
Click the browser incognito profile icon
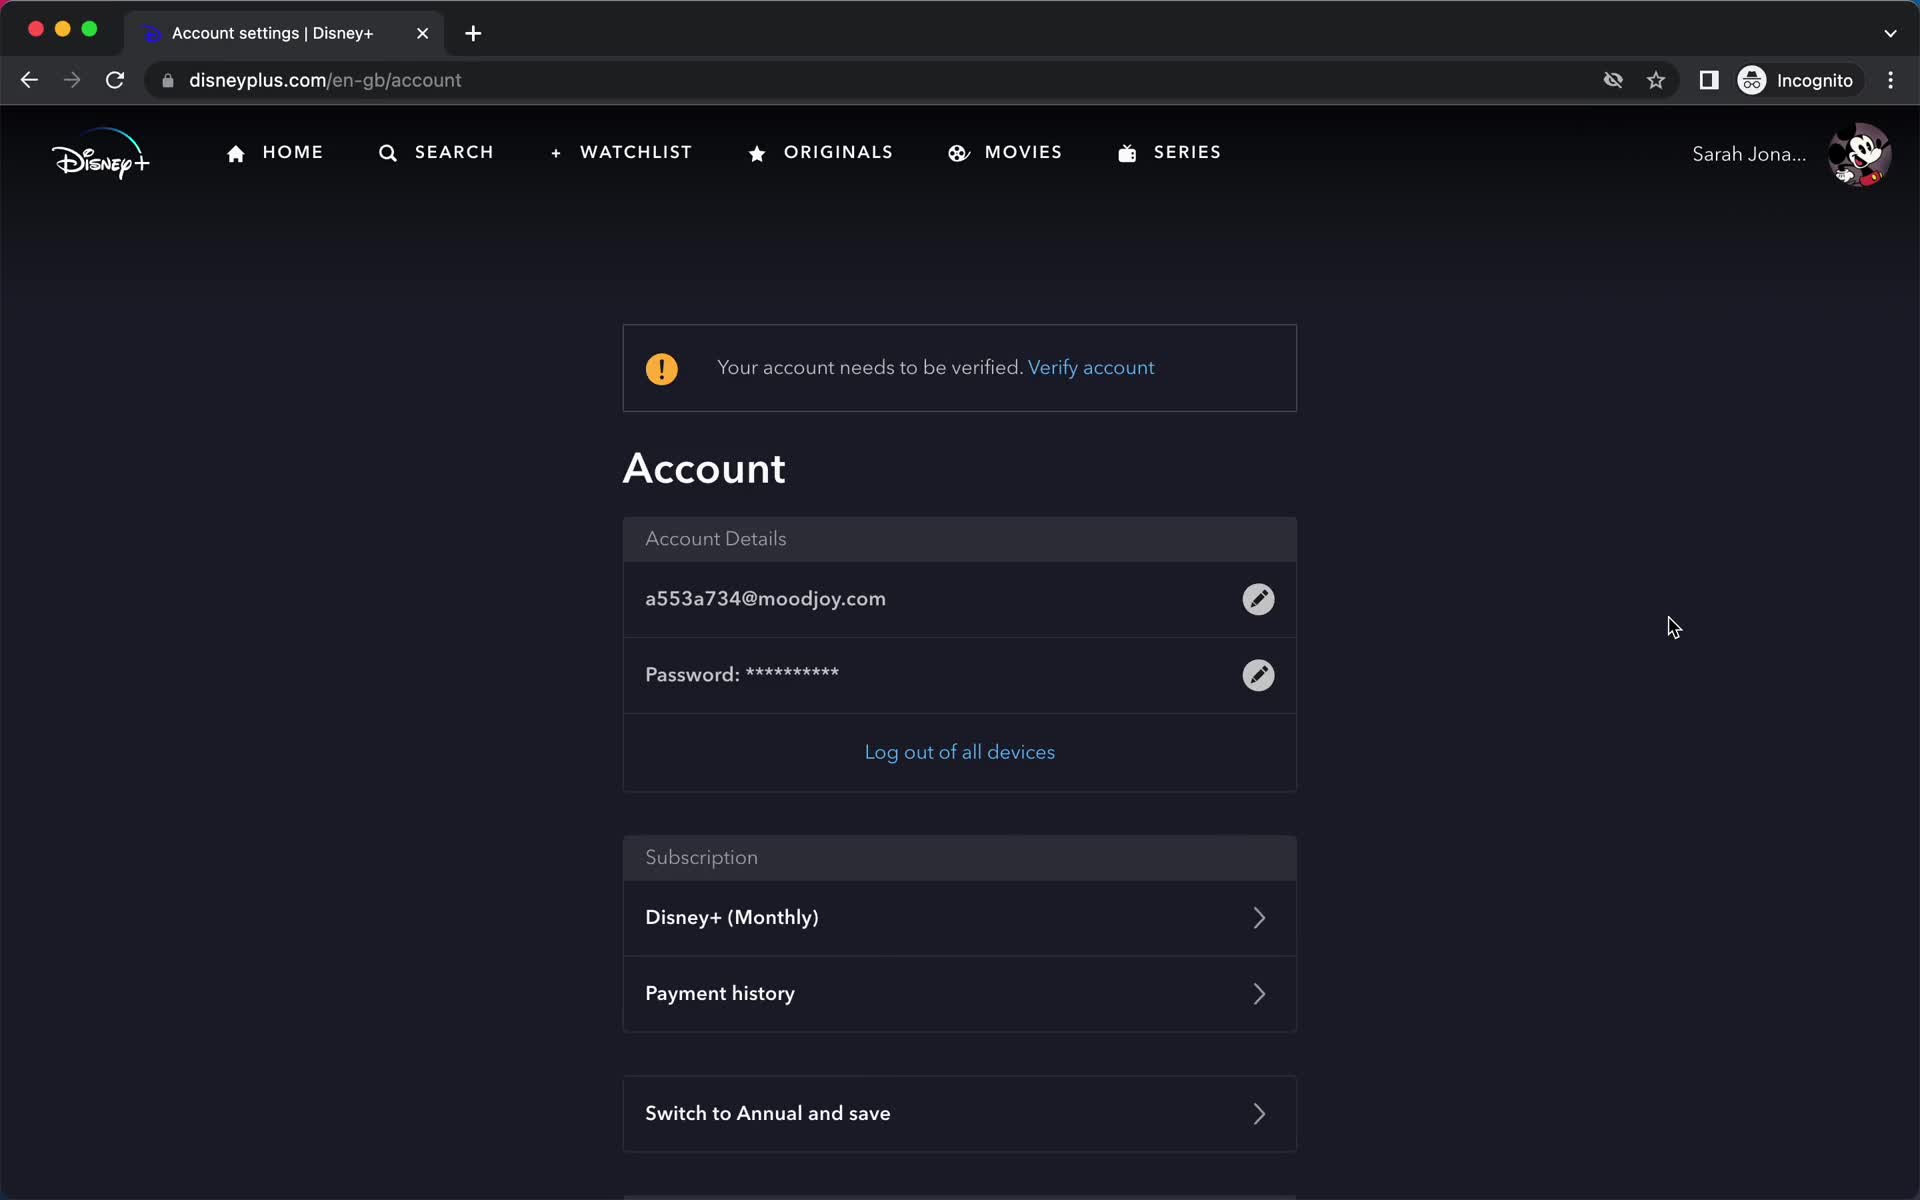[x=1751, y=80]
